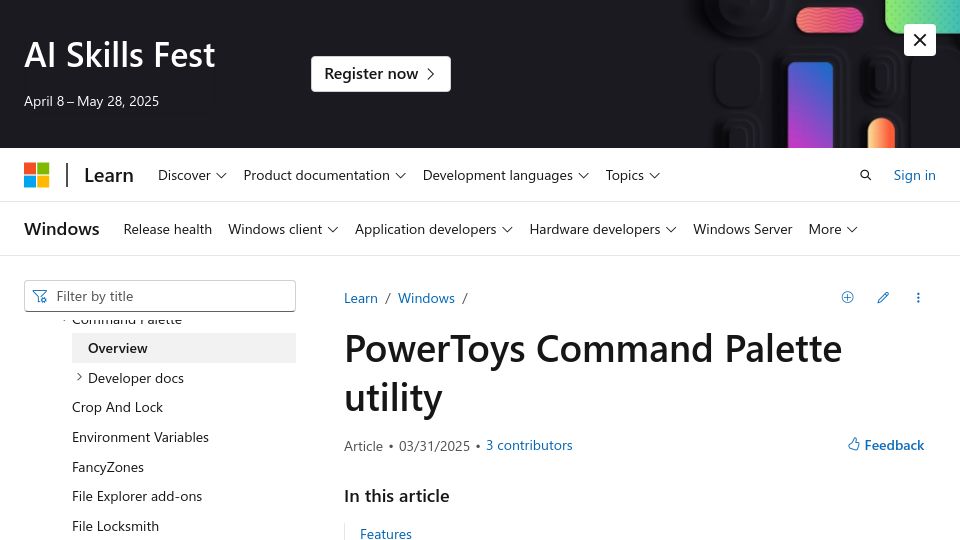Select the Overview tree item
Image resolution: width=960 pixels, height=540 pixels.
184,348
